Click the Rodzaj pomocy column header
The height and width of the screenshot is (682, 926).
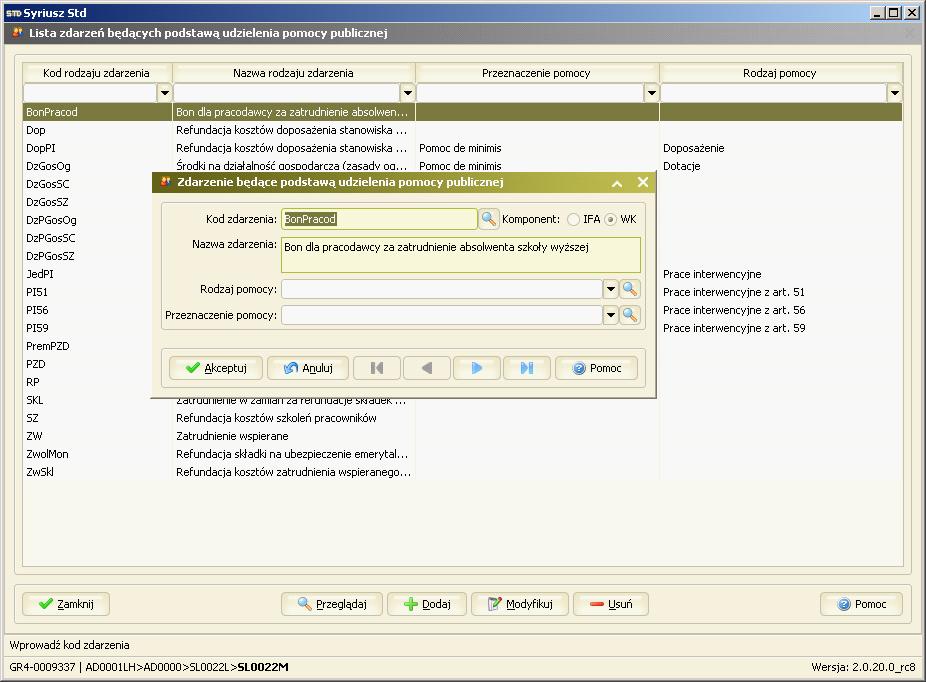click(x=780, y=73)
